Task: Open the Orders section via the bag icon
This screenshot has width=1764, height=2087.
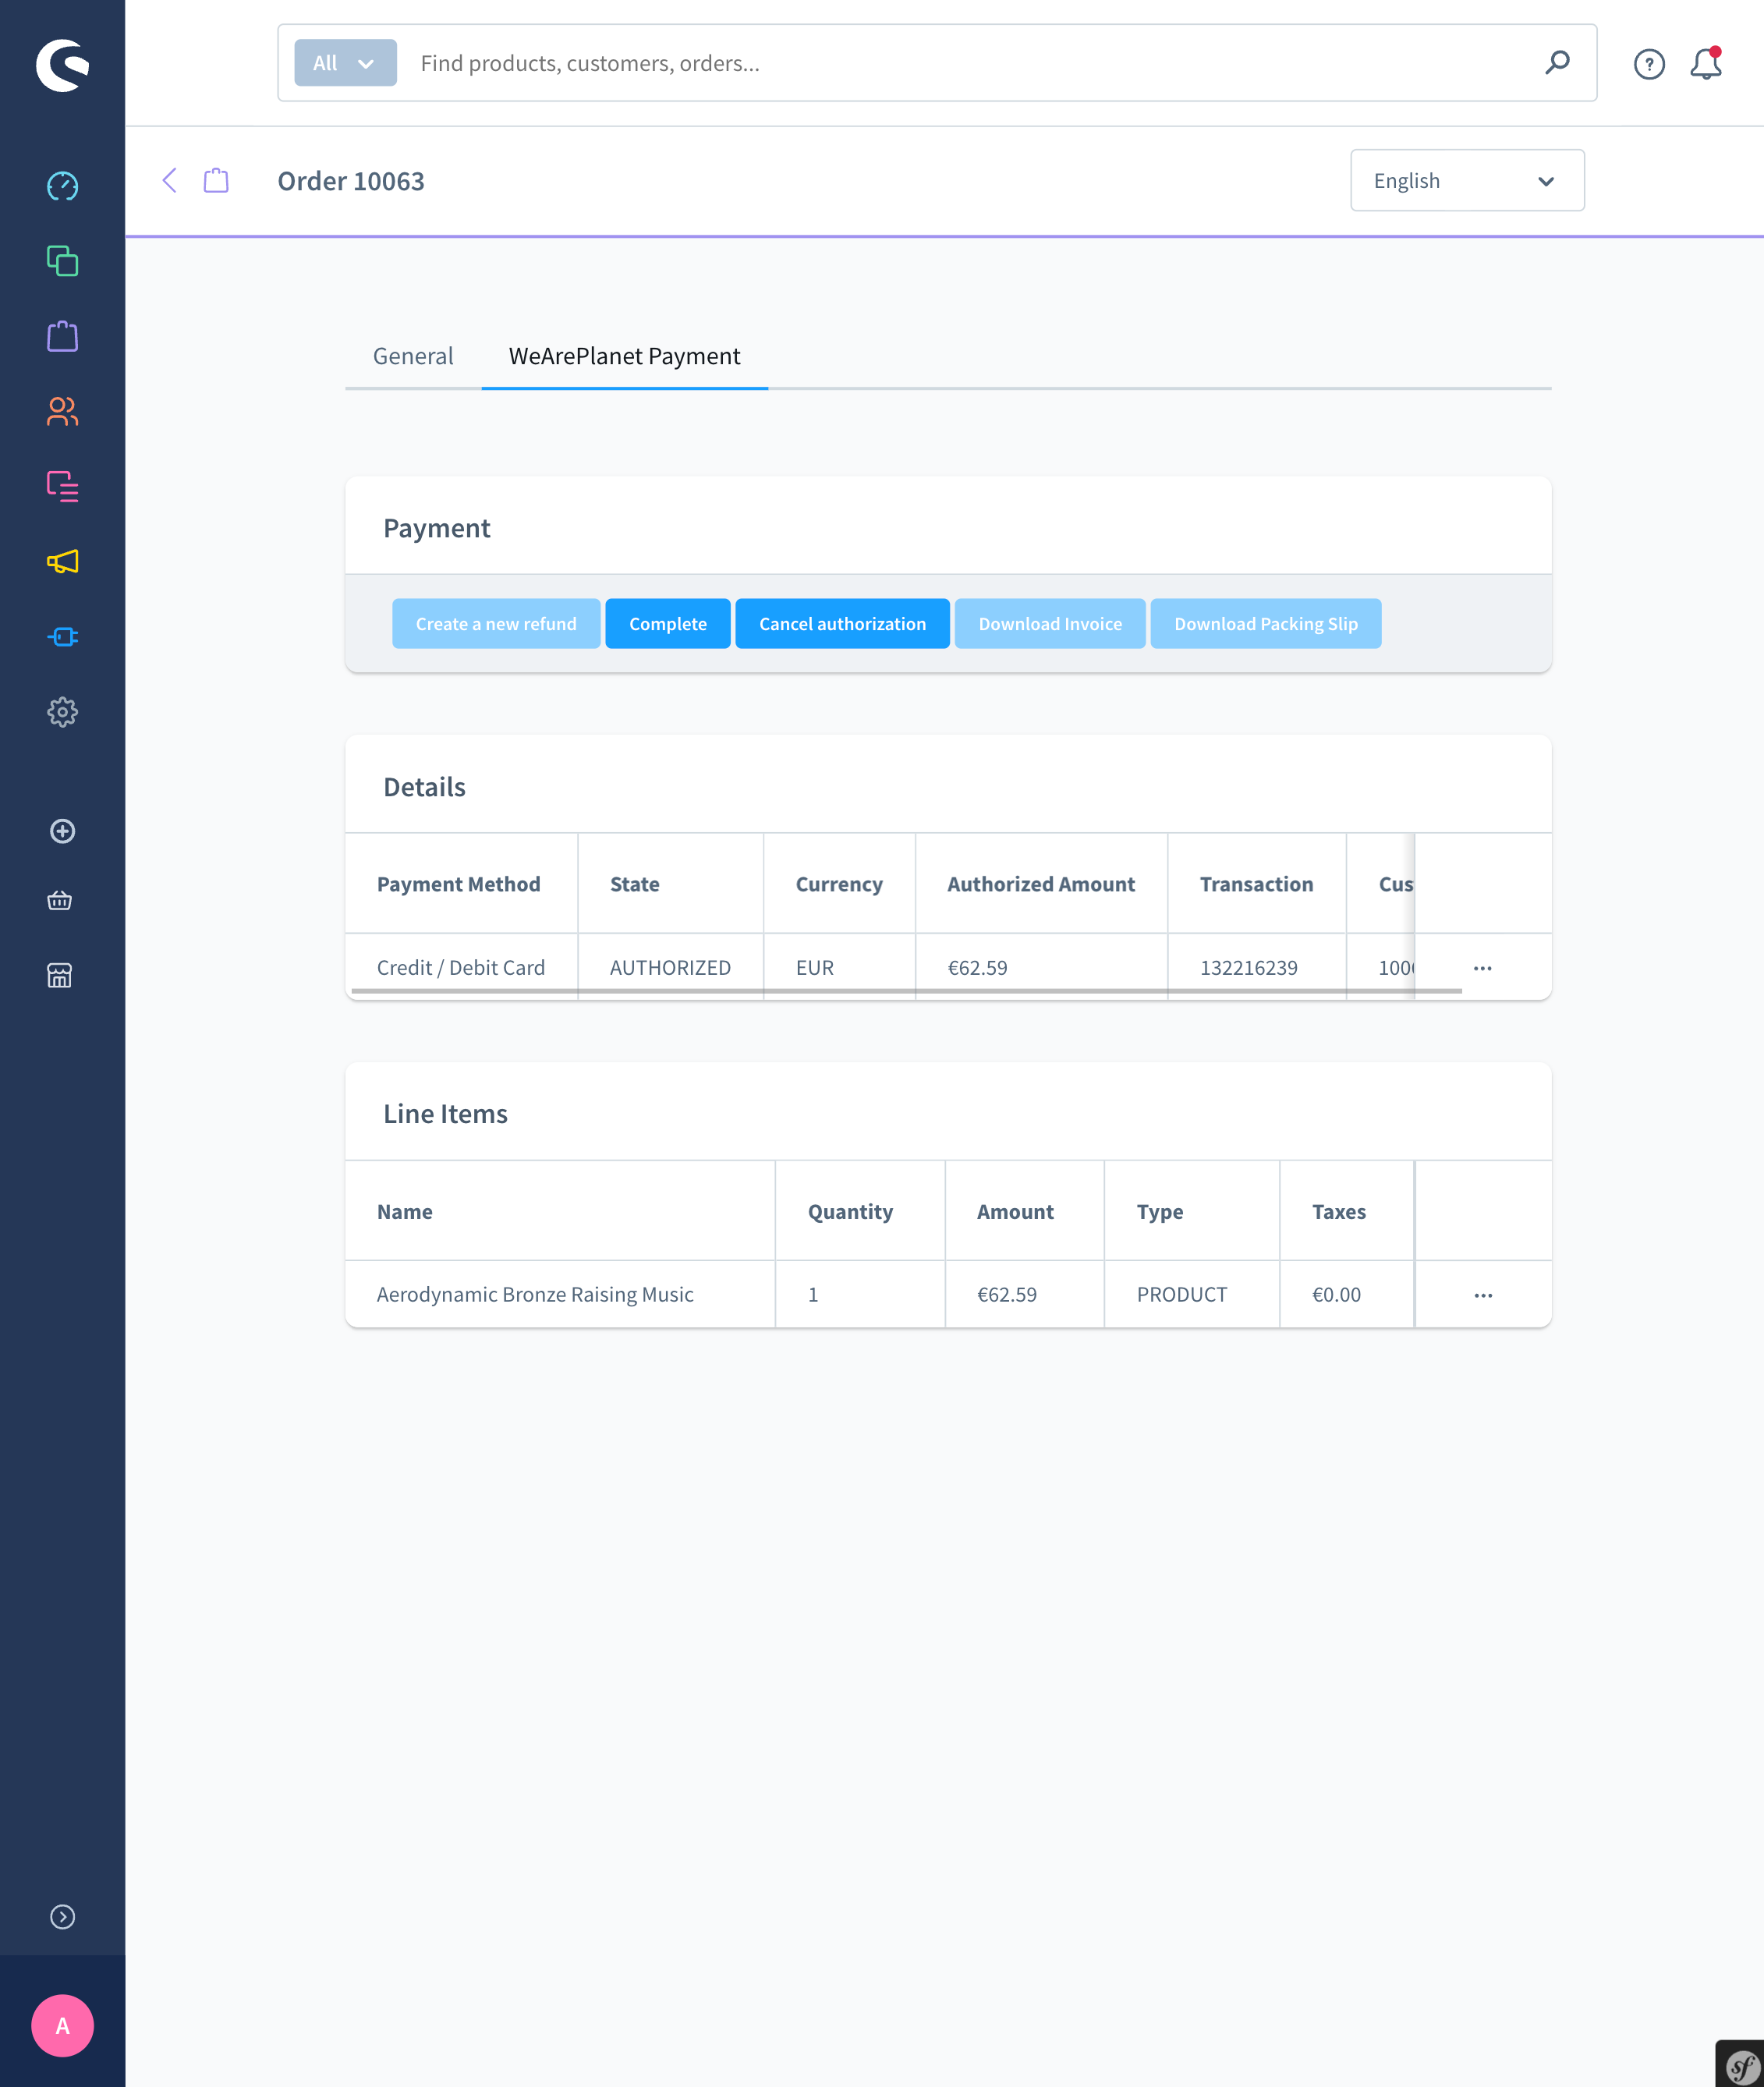Action: tap(62, 337)
